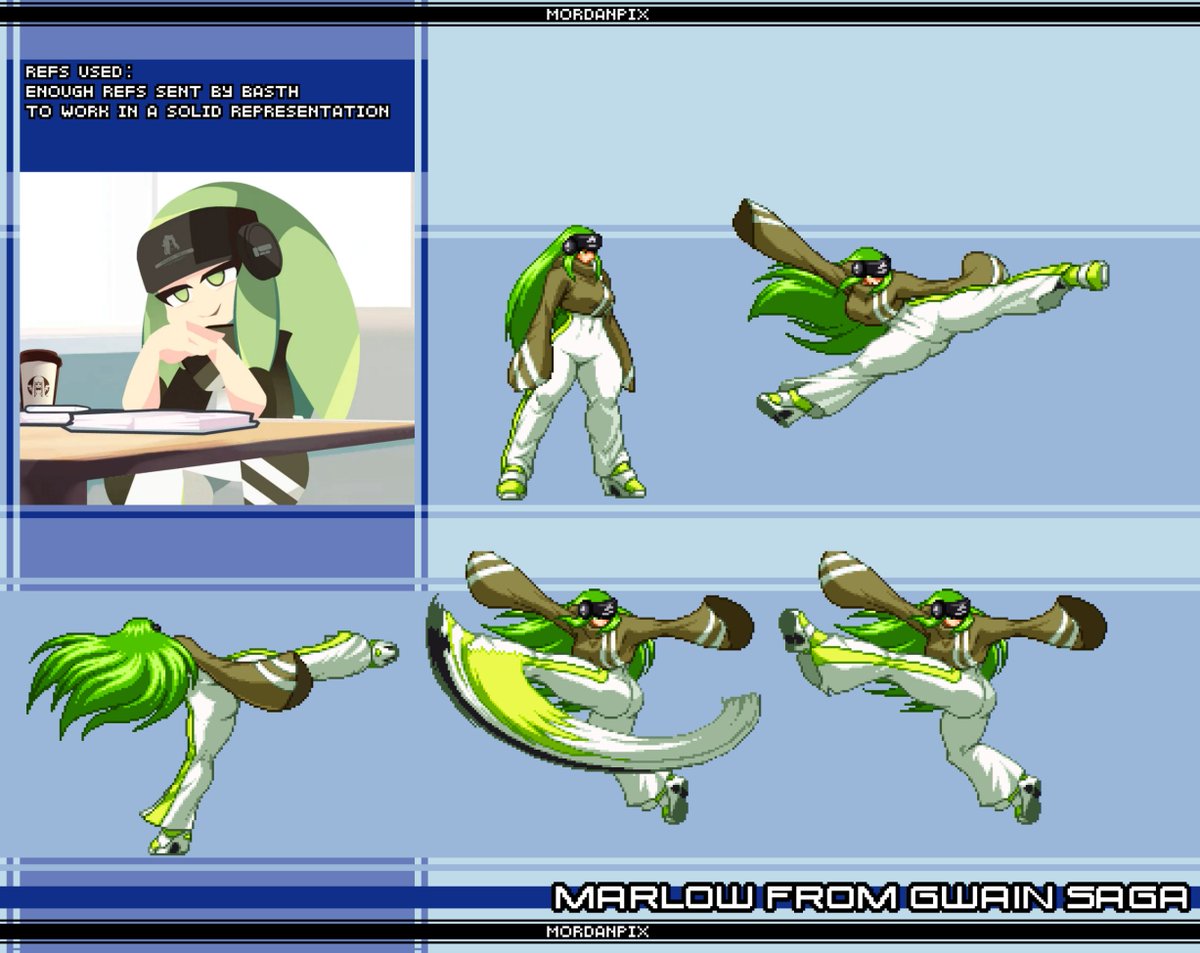Select the flying kick sprite at upper right
Viewport: 1200px width, 953px height.
(923, 312)
